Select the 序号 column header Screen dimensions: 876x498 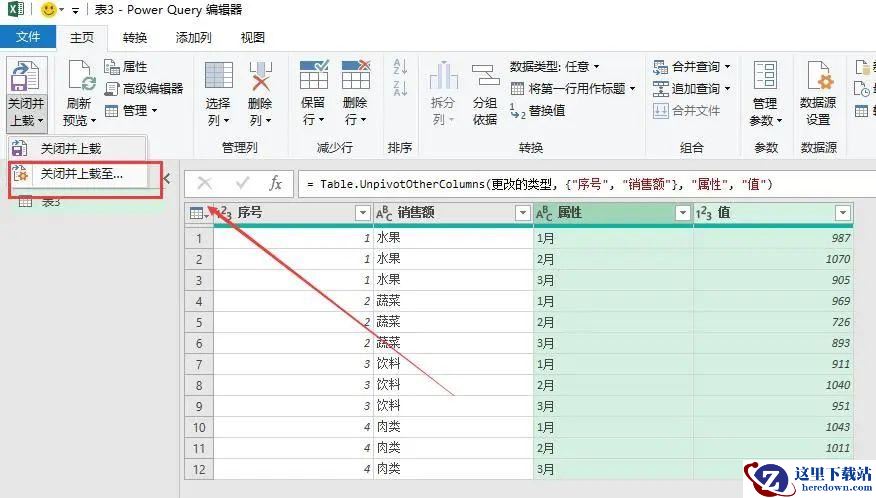click(x=293, y=213)
